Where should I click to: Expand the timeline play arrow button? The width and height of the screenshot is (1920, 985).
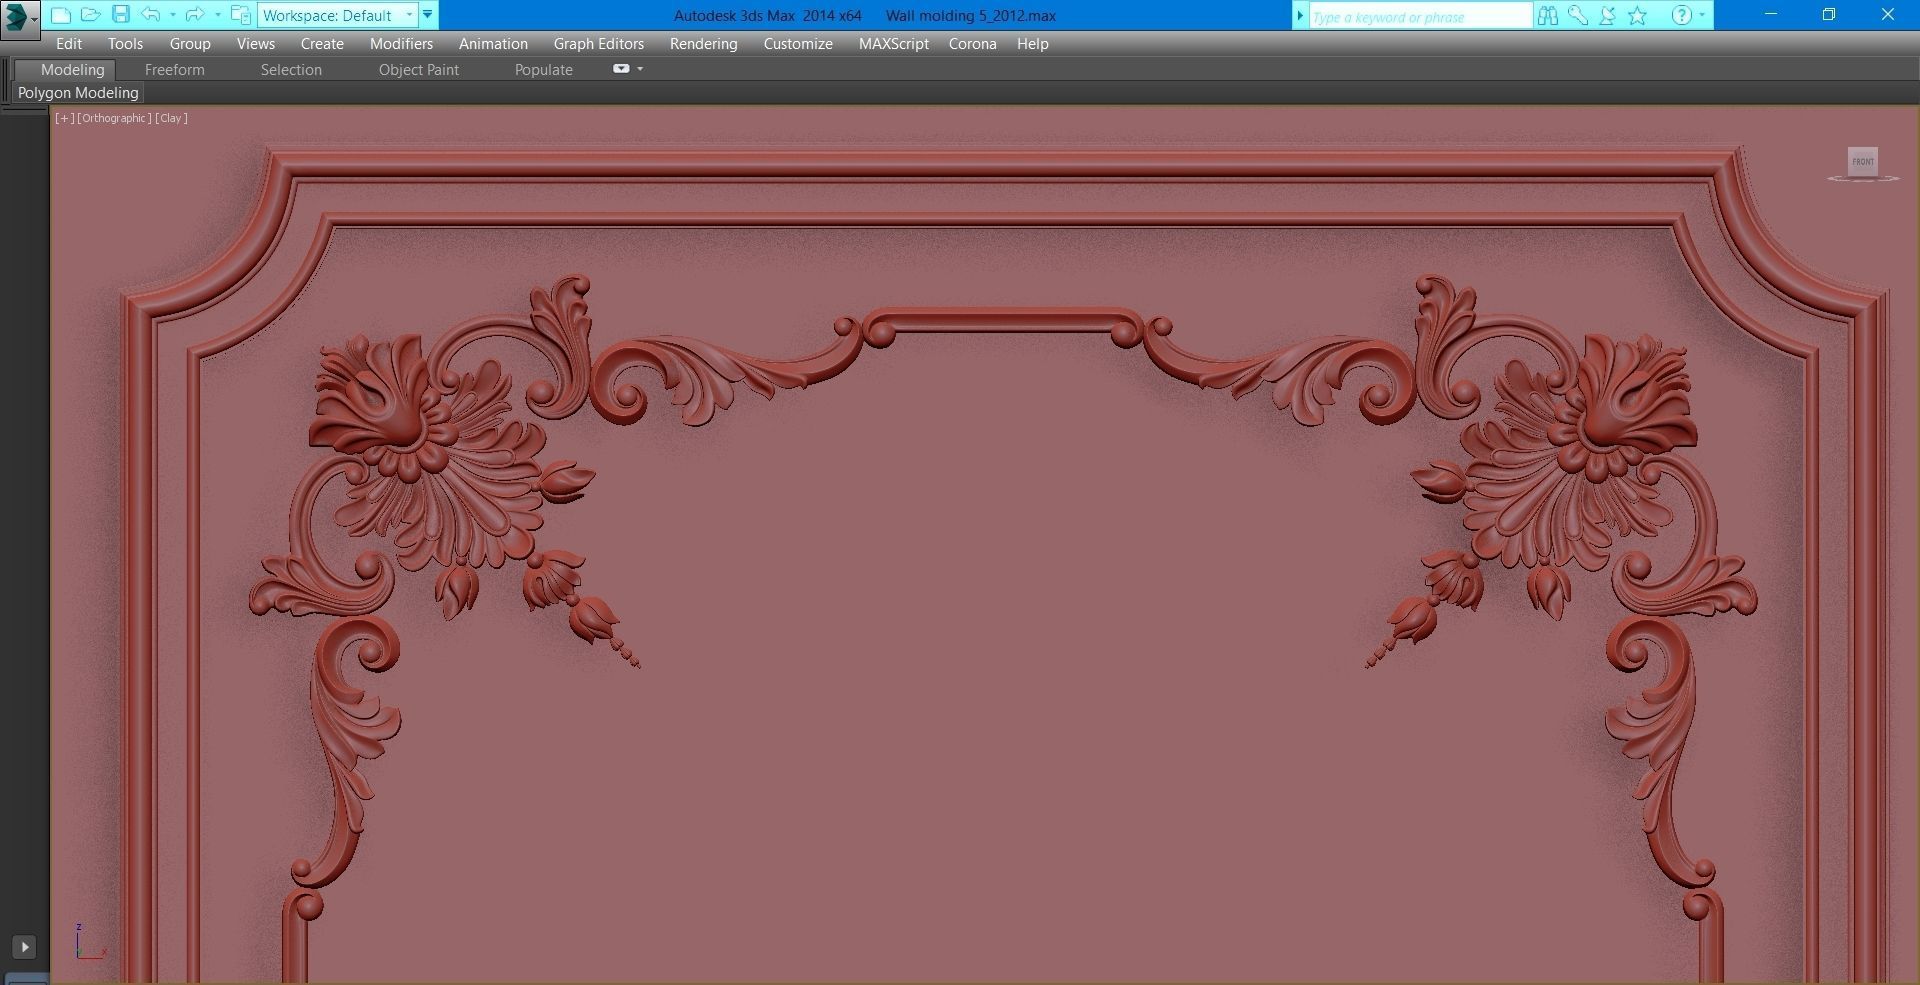pos(24,946)
